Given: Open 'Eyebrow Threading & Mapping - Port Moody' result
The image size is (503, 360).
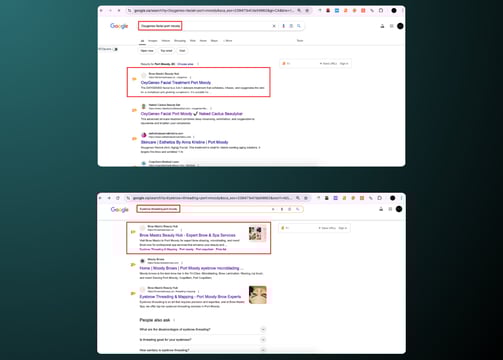Looking at the screenshot, I should 190,296.
